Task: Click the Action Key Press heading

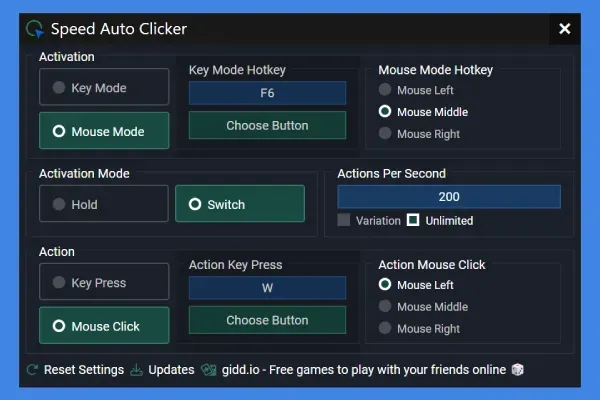Action: pos(236,265)
